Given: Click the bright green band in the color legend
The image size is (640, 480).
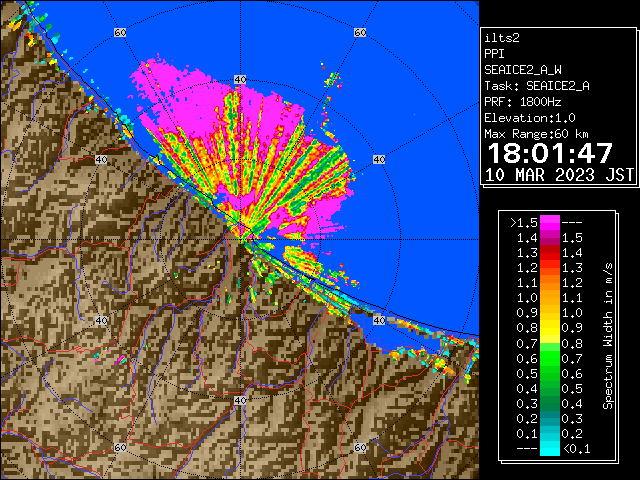Looking at the screenshot, I should point(550,358).
